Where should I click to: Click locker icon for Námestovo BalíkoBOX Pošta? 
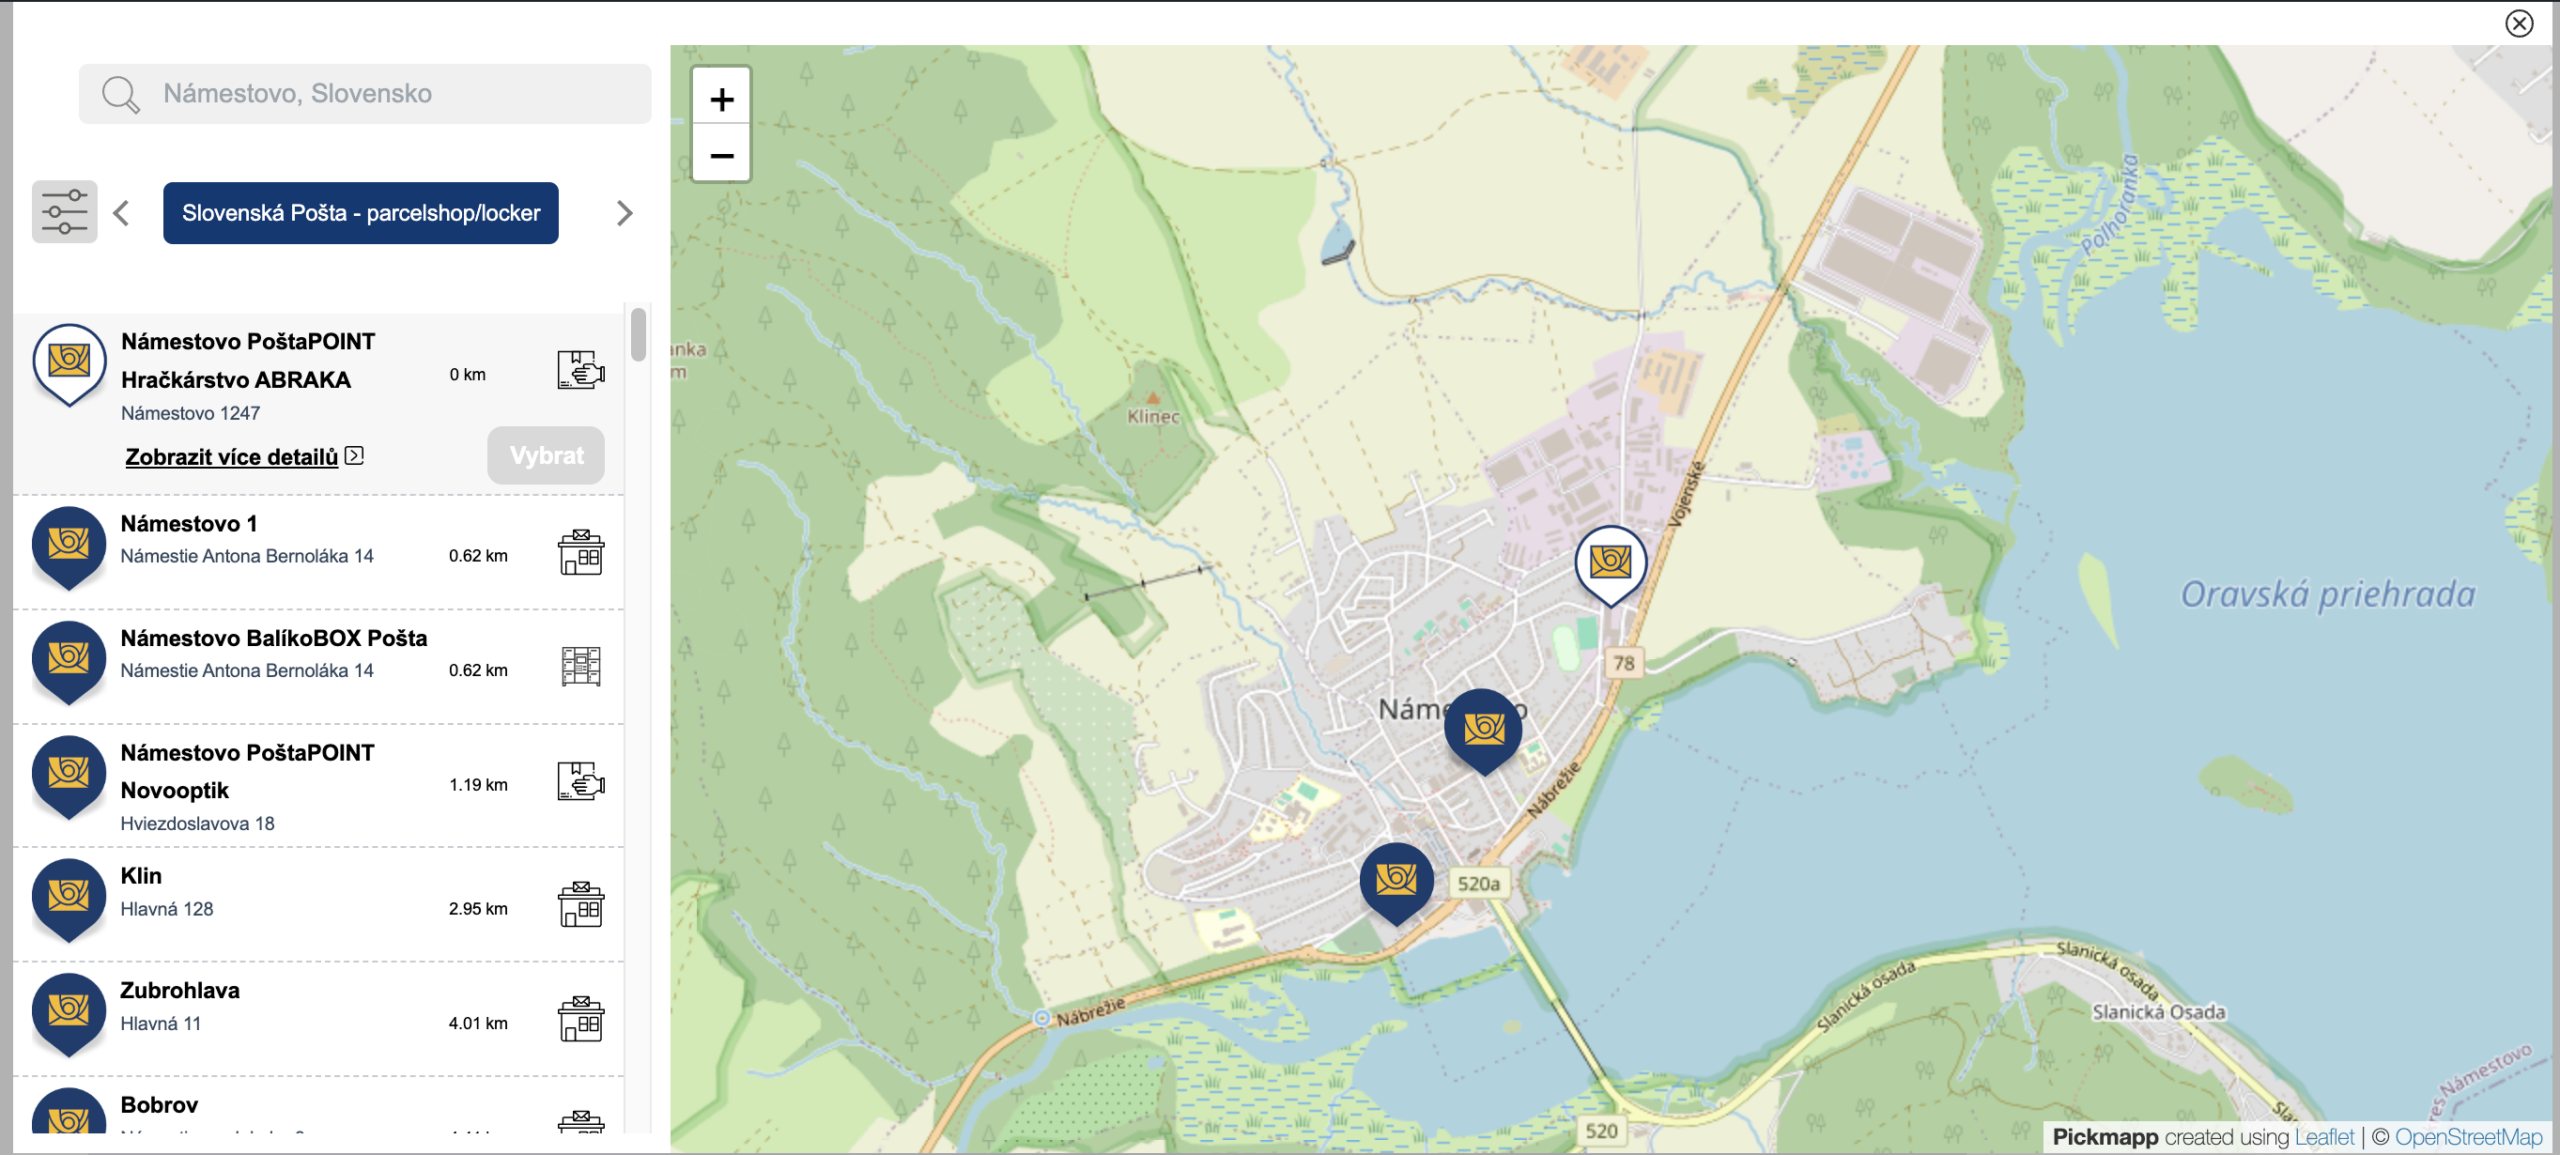(x=581, y=666)
